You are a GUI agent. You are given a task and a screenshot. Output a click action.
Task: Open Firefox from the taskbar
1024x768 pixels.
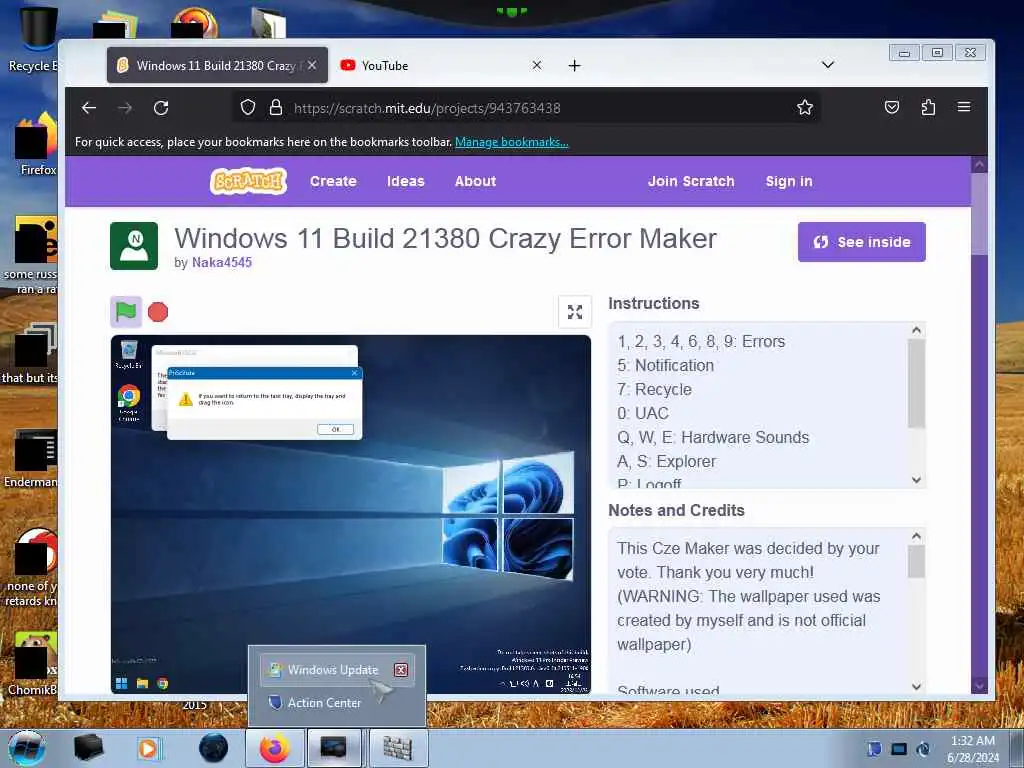point(274,748)
